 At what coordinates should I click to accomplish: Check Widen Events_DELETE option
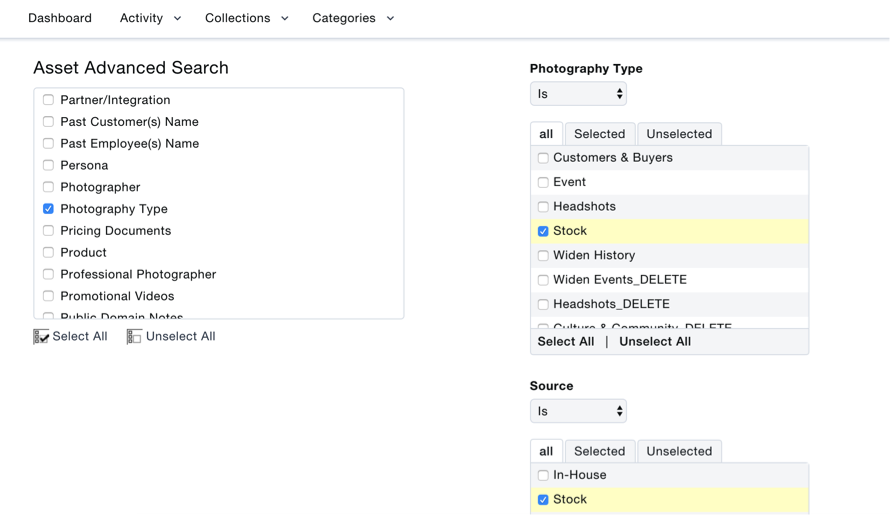pyautogui.click(x=543, y=280)
